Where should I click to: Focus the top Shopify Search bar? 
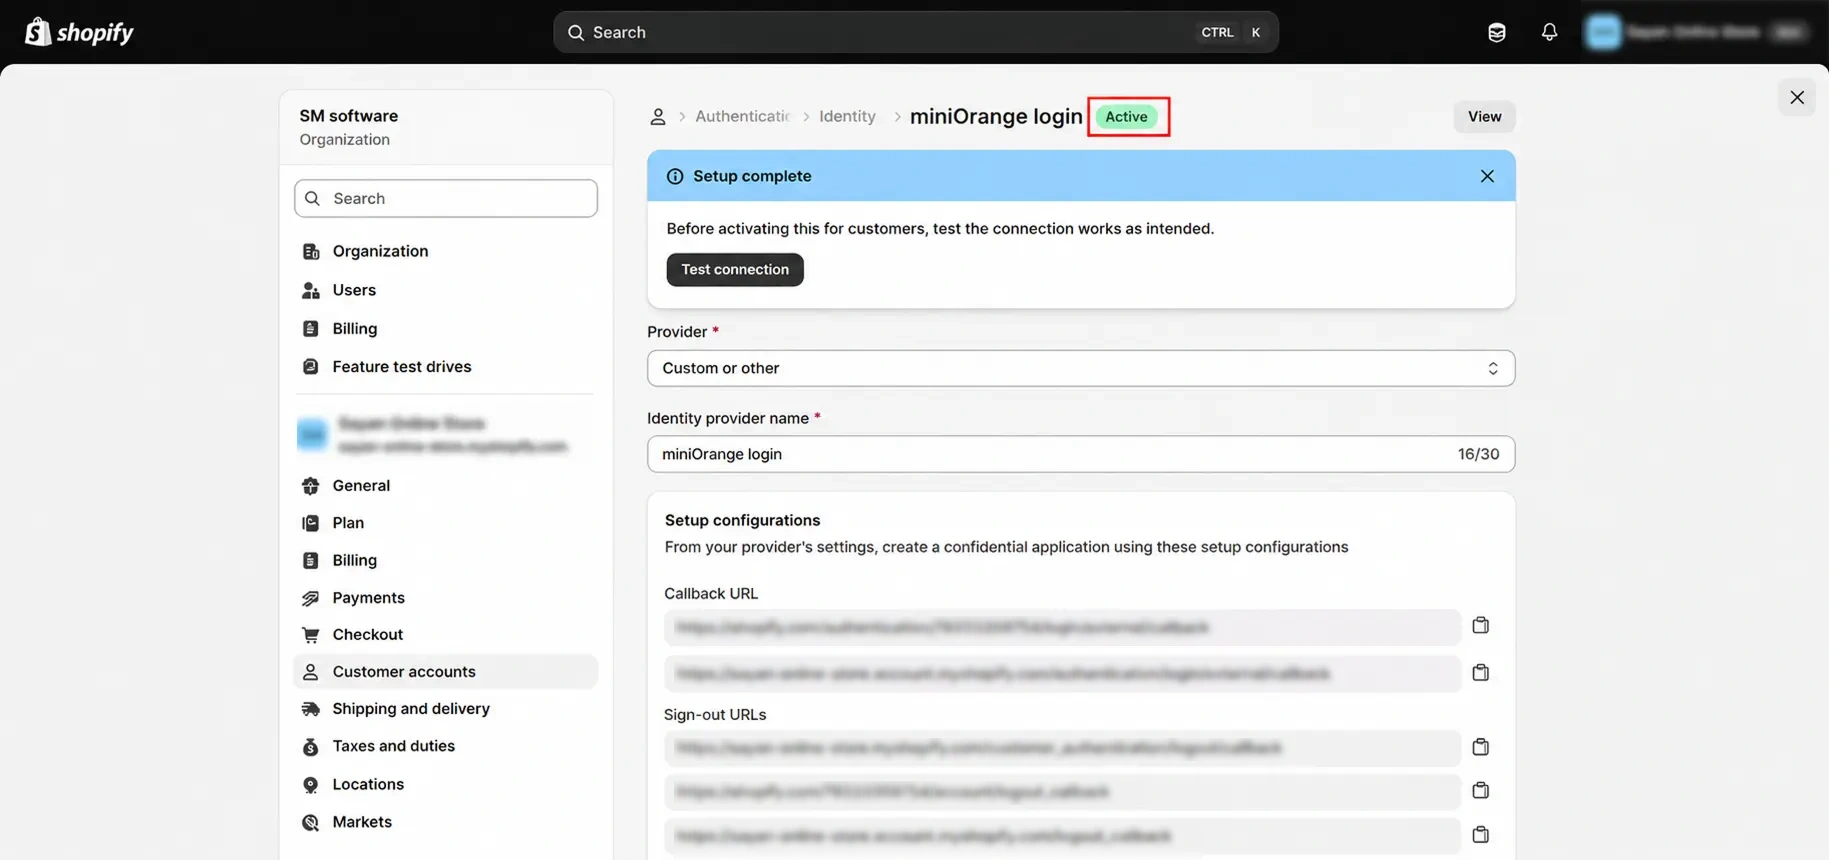pos(916,32)
